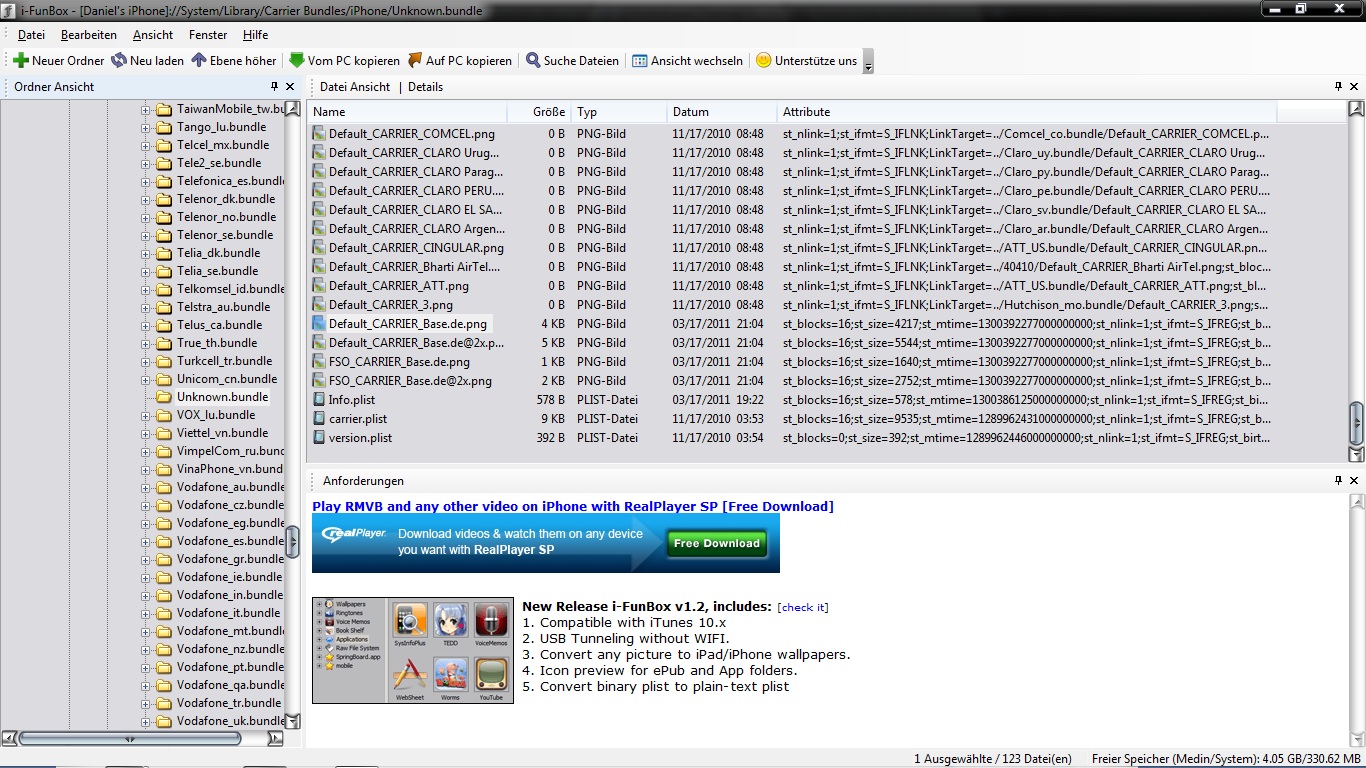Image resolution: width=1366 pixels, height=768 pixels.
Task: Open the Fenster menu
Action: click(208, 35)
